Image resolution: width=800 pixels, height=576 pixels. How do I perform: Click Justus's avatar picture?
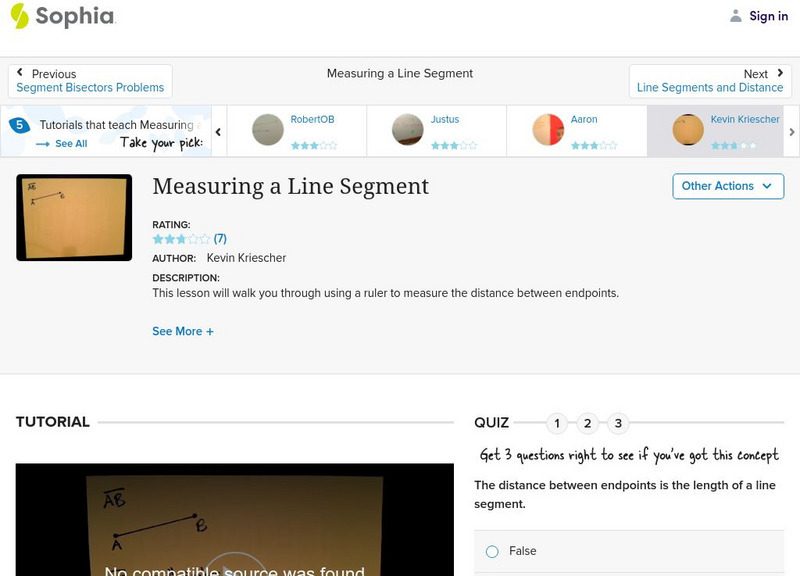click(x=408, y=130)
